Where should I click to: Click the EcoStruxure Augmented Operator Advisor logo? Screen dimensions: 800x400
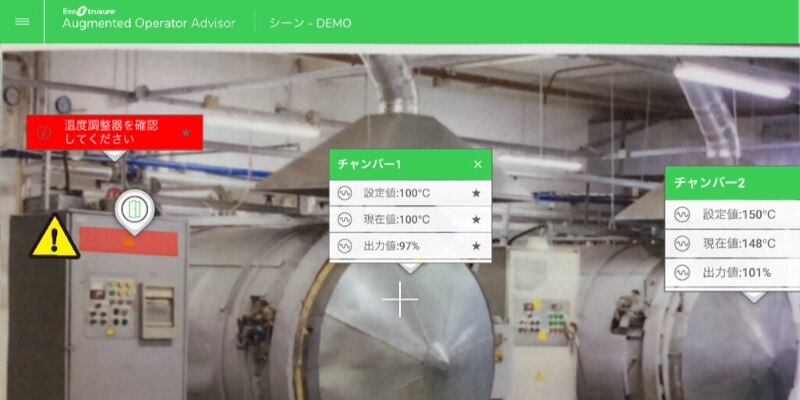(148, 18)
